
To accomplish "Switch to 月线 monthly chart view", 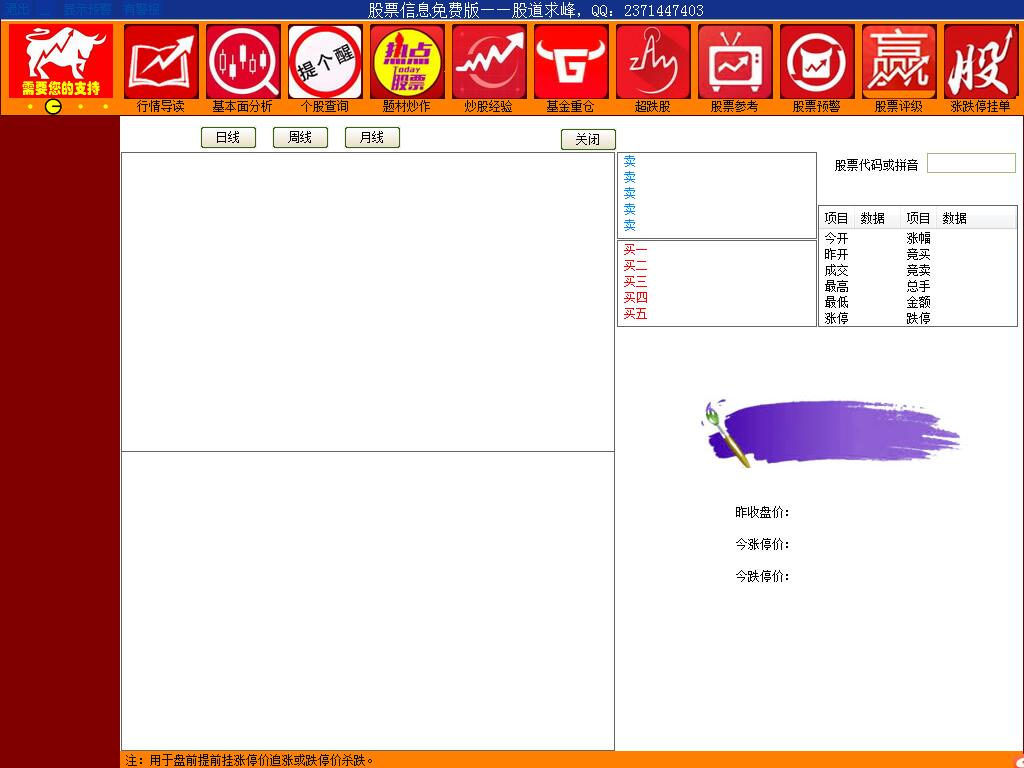I will tap(371, 137).
